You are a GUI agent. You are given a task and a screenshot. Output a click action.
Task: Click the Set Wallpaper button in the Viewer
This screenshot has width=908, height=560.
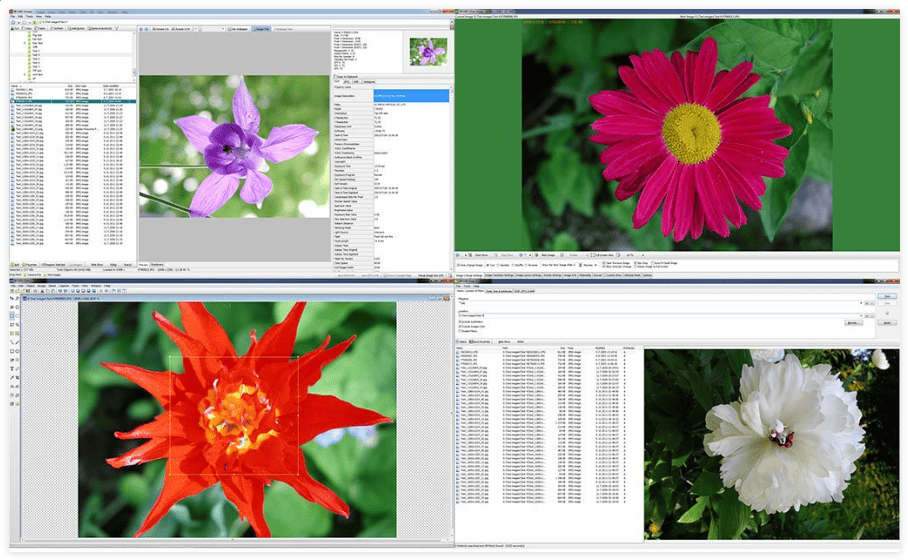click(x=238, y=29)
